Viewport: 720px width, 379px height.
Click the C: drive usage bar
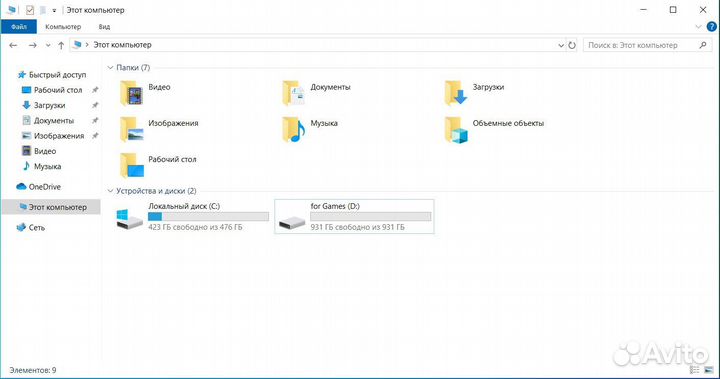pos(208,217)
